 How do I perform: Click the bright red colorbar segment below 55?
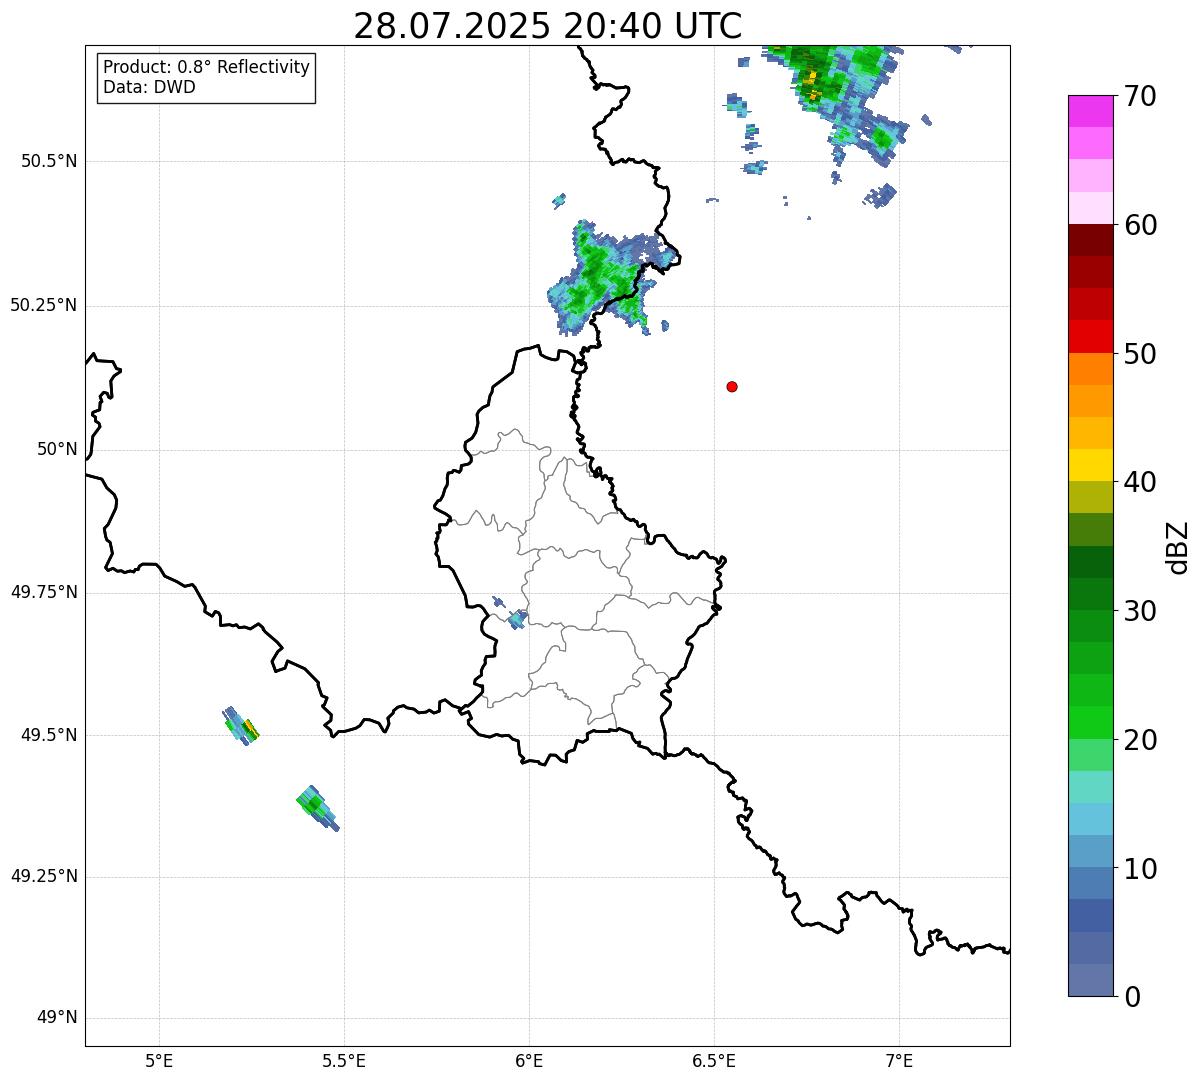pos(1091,336)
